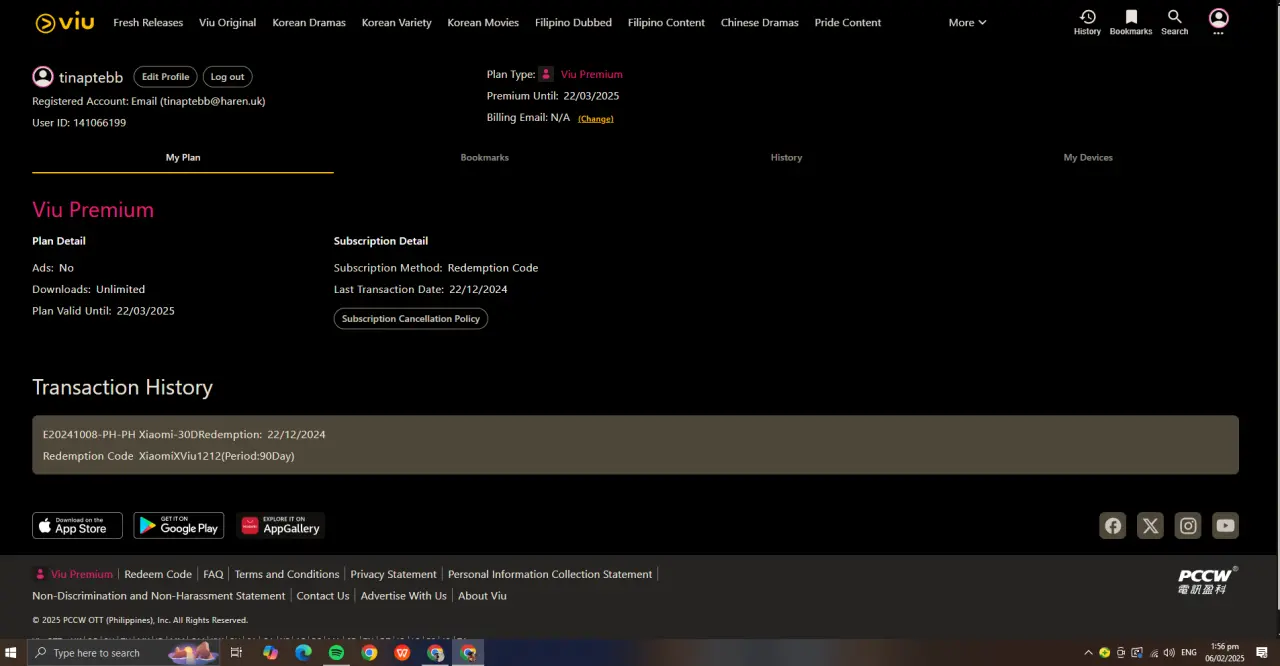Visit Viu's YouTube channel
This screenshot has height=666, width=1280.
(1226, 526)
